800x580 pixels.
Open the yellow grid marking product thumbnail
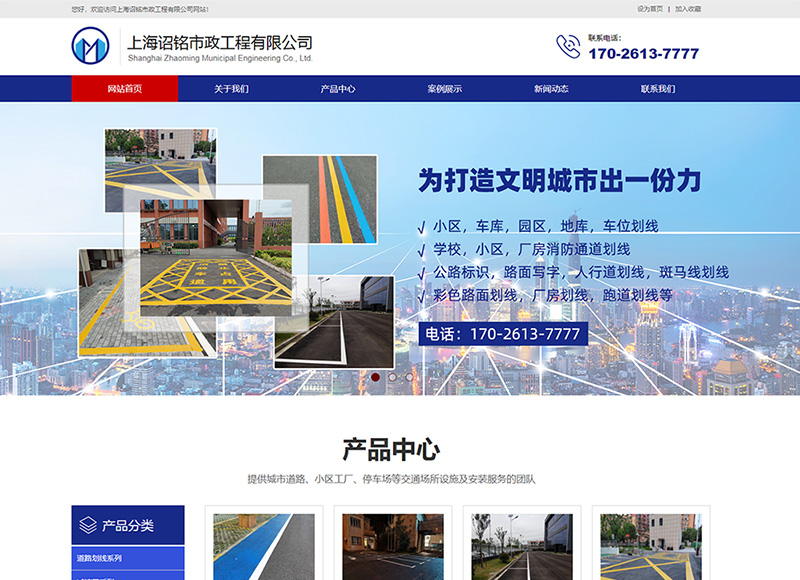tap(651, 546)
